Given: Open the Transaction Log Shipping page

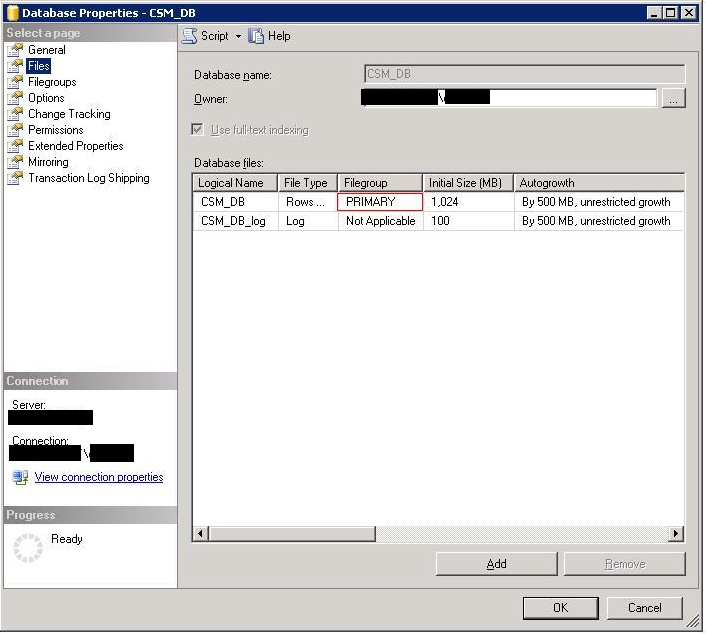Looking at the screenshot, I should [x=88, y=178].
